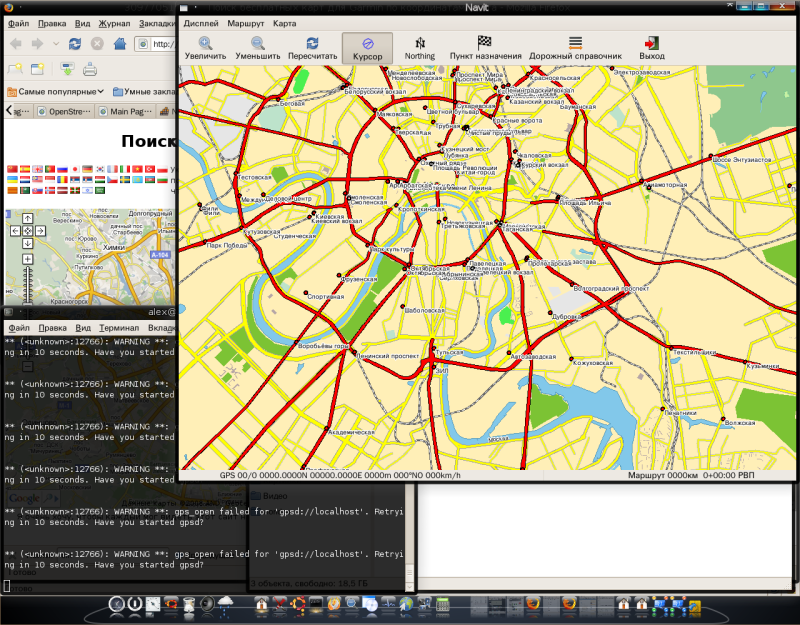Open the Дорожный справочник roadbook
Screen dimensions: 800x625
pyautogui.click(x=575, y=43)
